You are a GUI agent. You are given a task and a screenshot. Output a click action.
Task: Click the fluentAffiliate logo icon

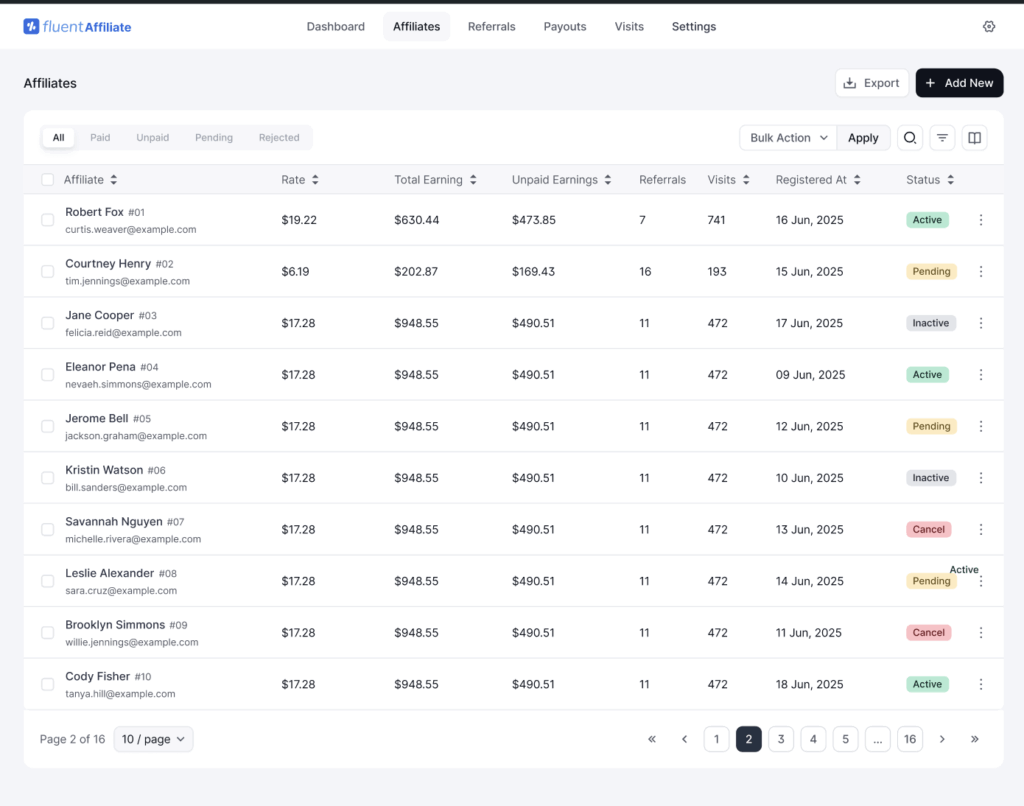pos(31,26)
